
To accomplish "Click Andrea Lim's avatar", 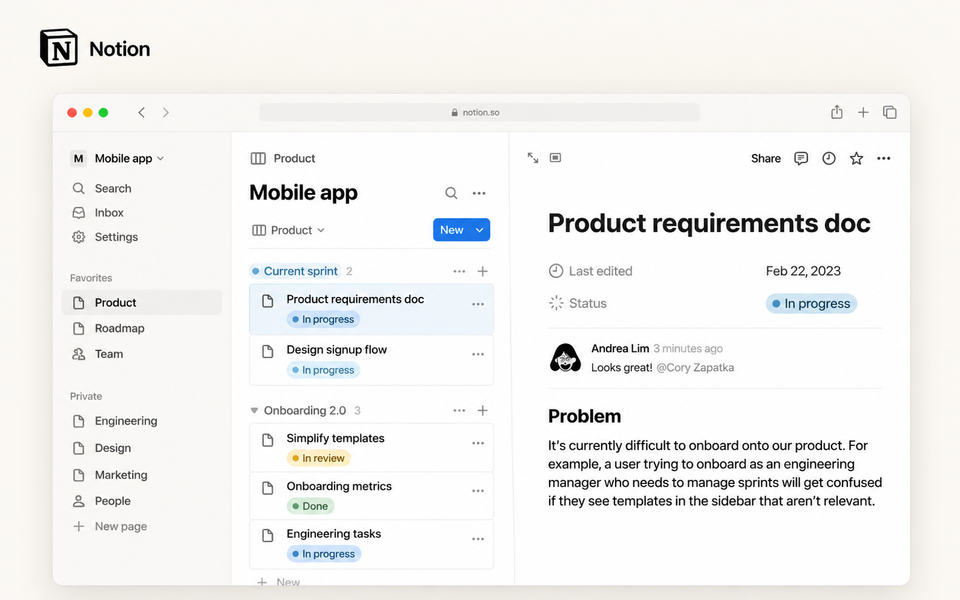I will [565, 358].
